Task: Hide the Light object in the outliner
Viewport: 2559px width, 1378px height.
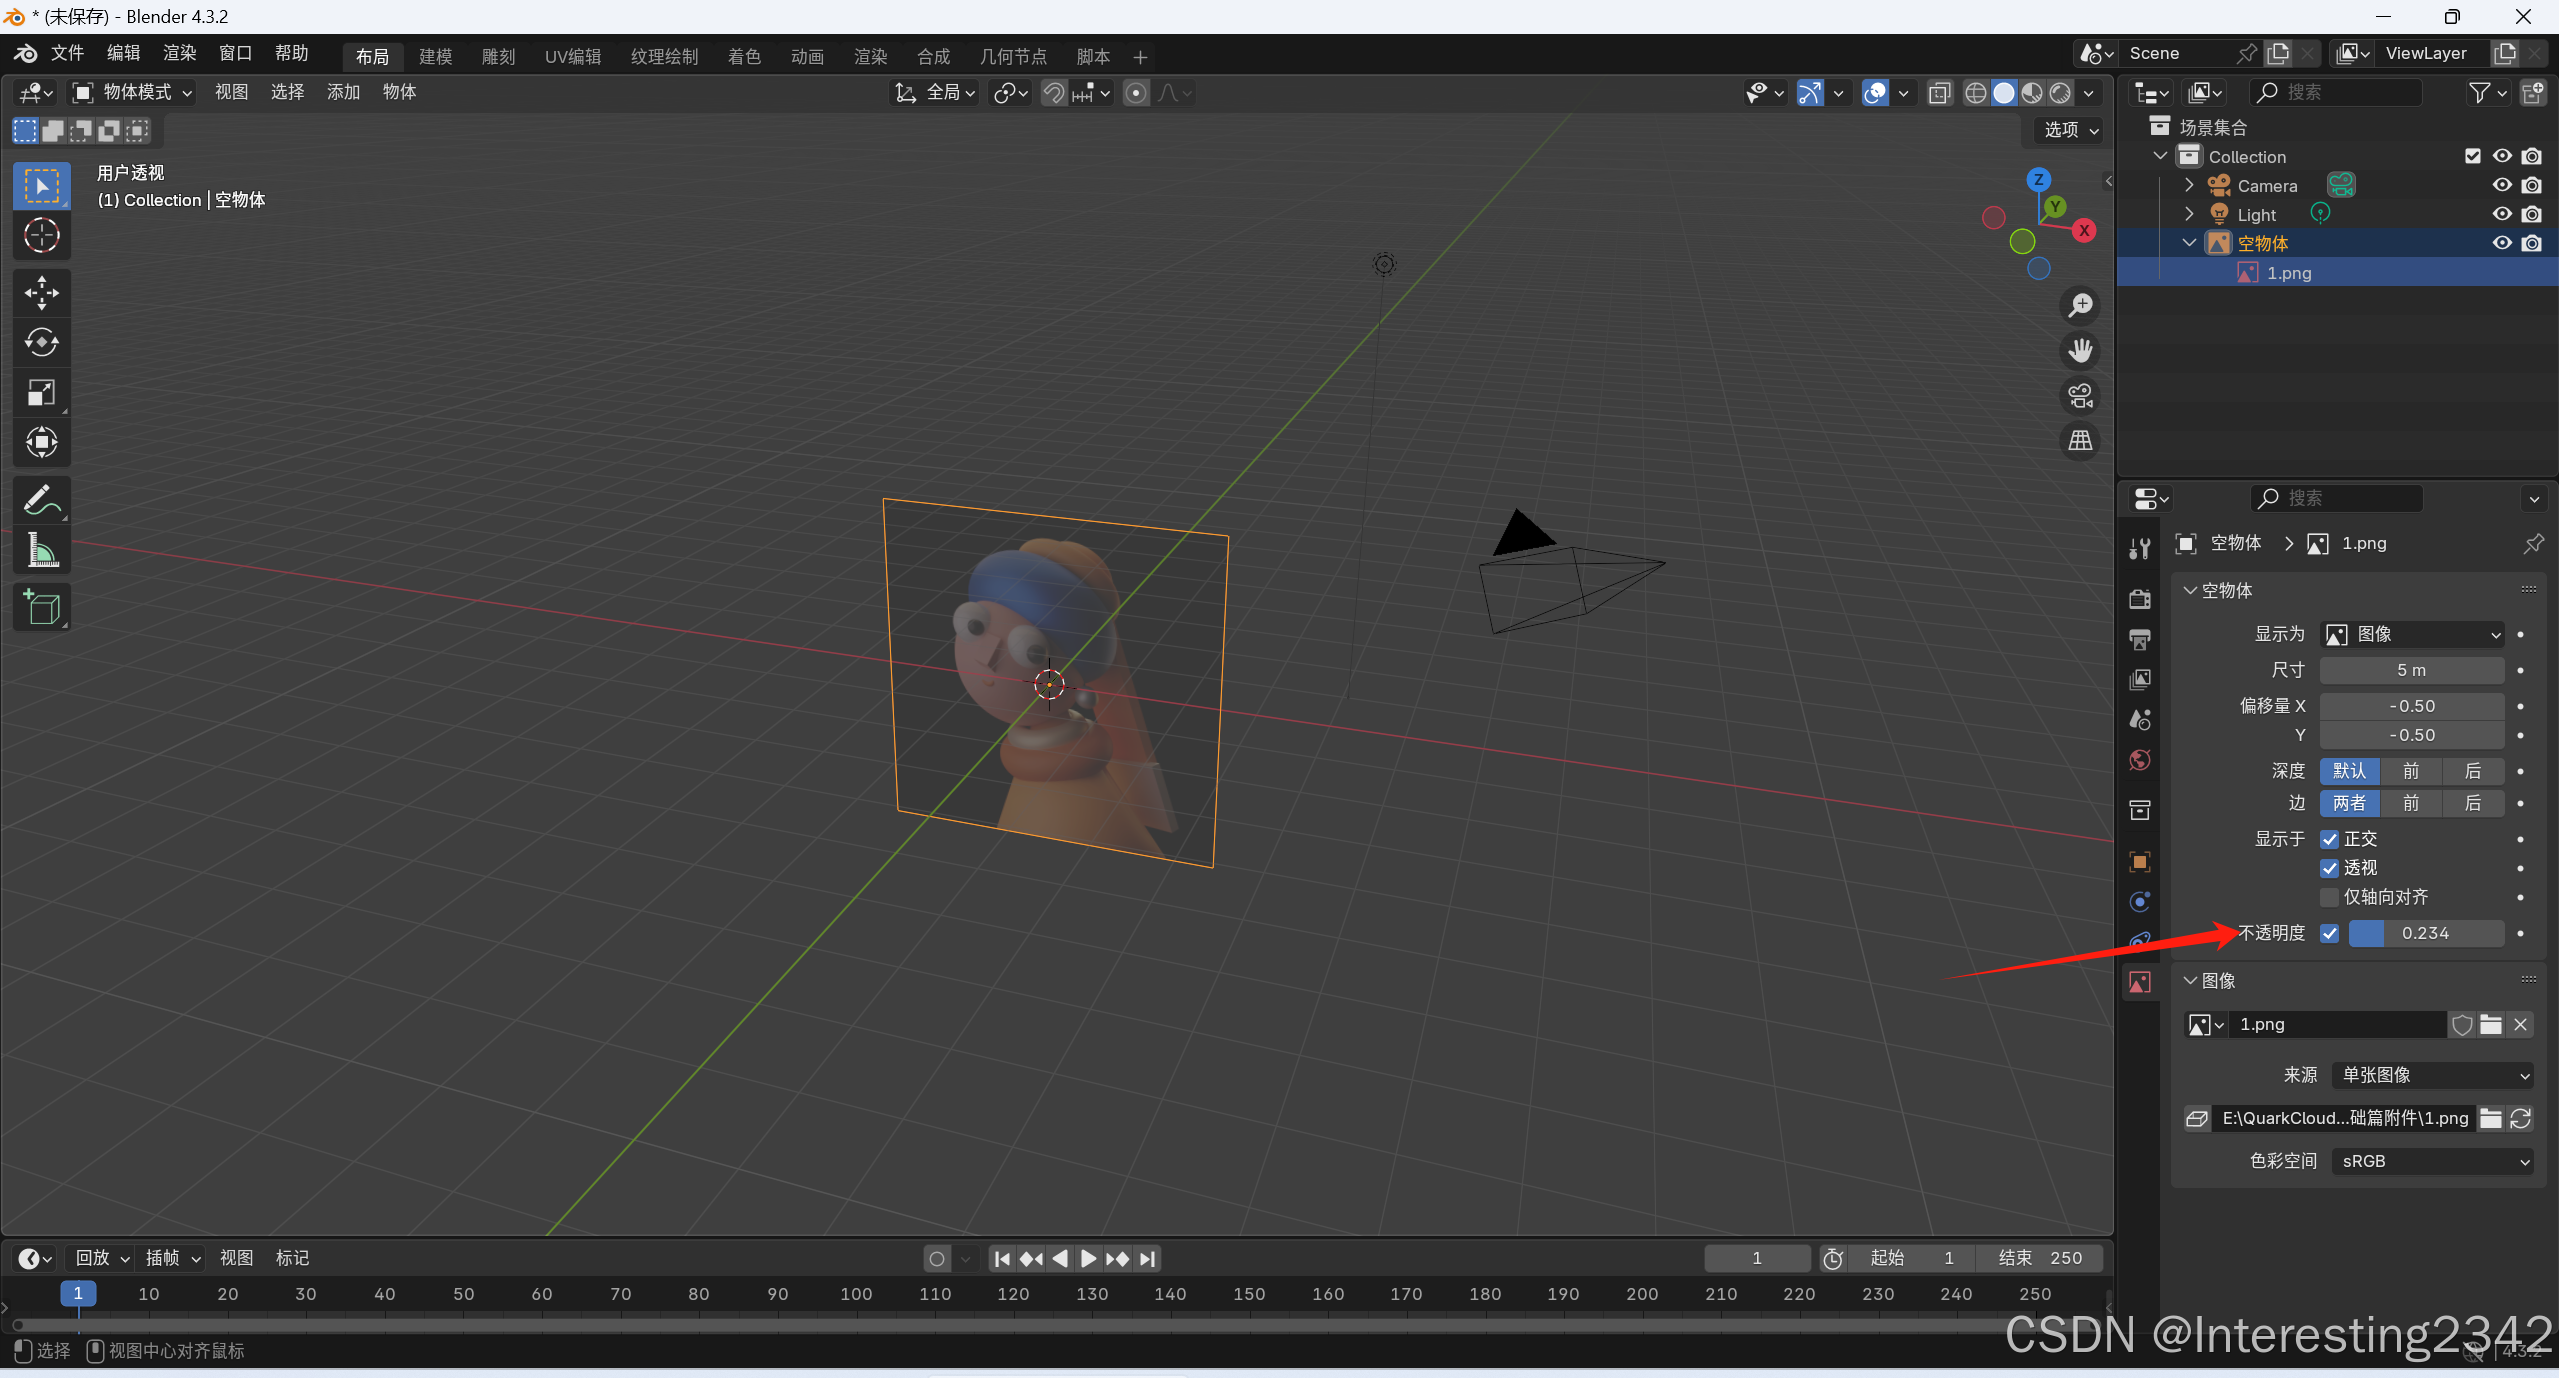Action: coord(2501,214)
